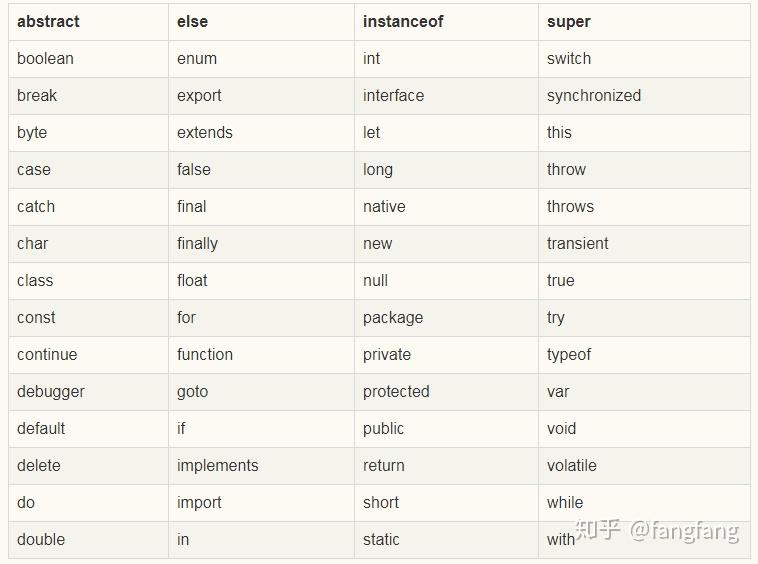This screenshot has height=564, width=758.
Task: Select the 'protected' cell
Action: point(396,391)
